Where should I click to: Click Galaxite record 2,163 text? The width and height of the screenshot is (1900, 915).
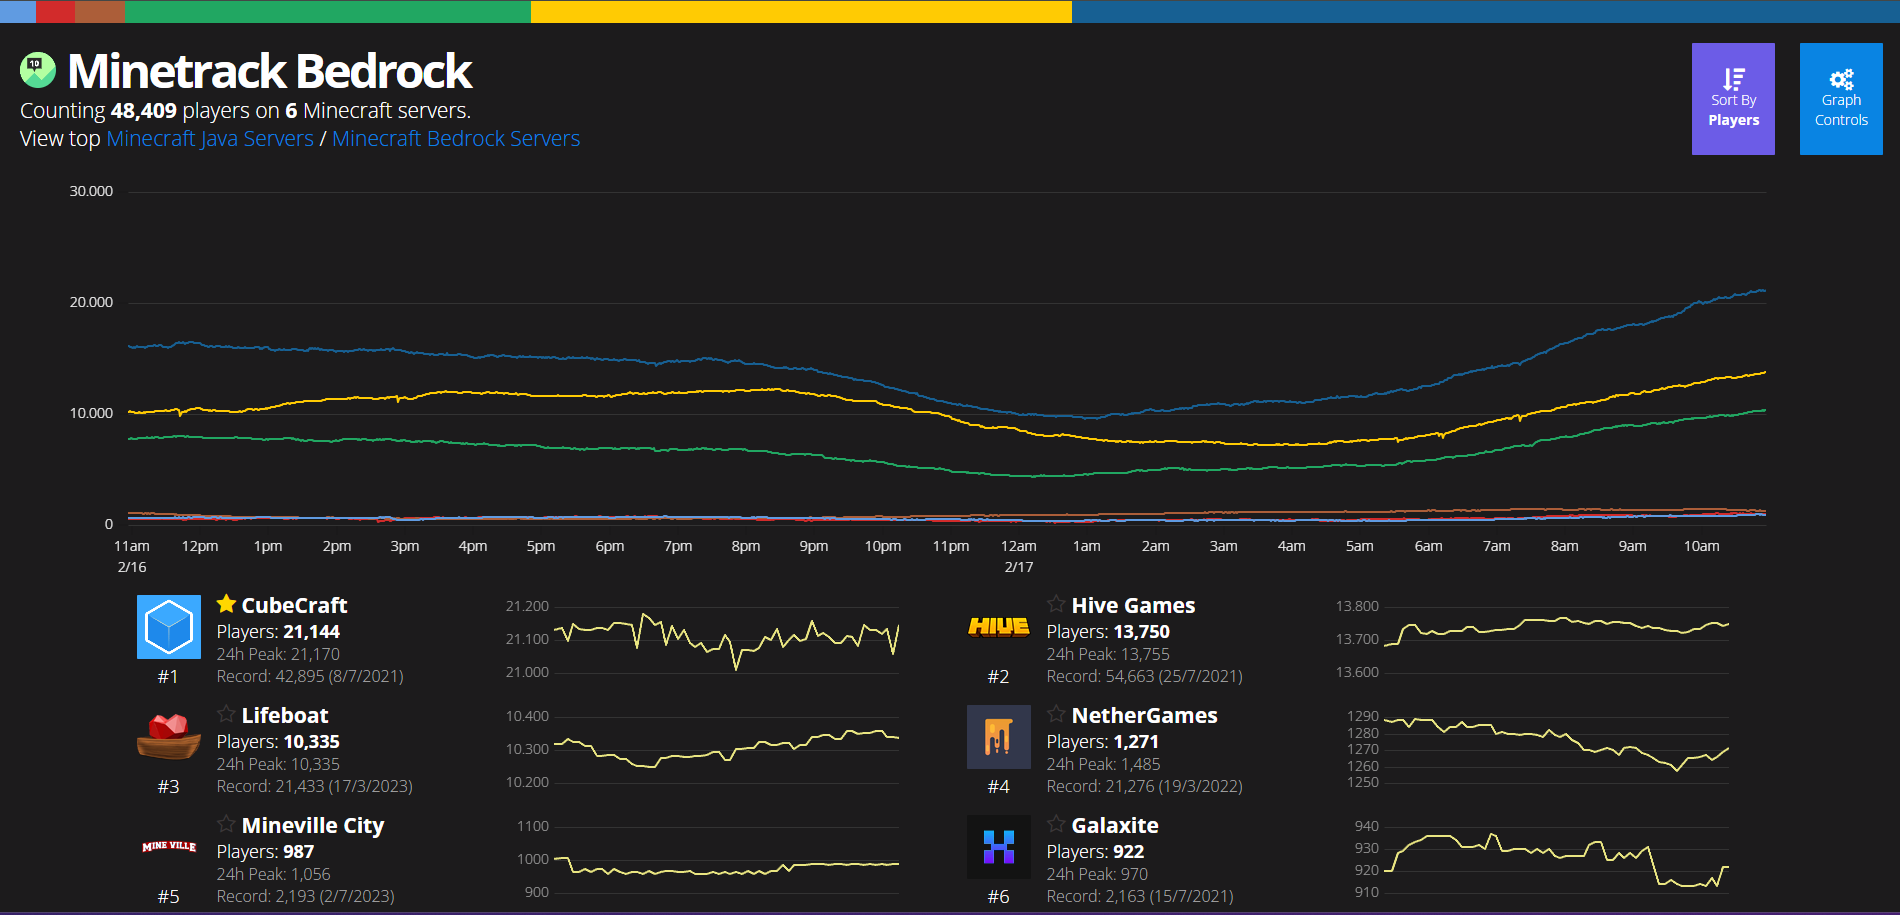tap(1140, 896)
